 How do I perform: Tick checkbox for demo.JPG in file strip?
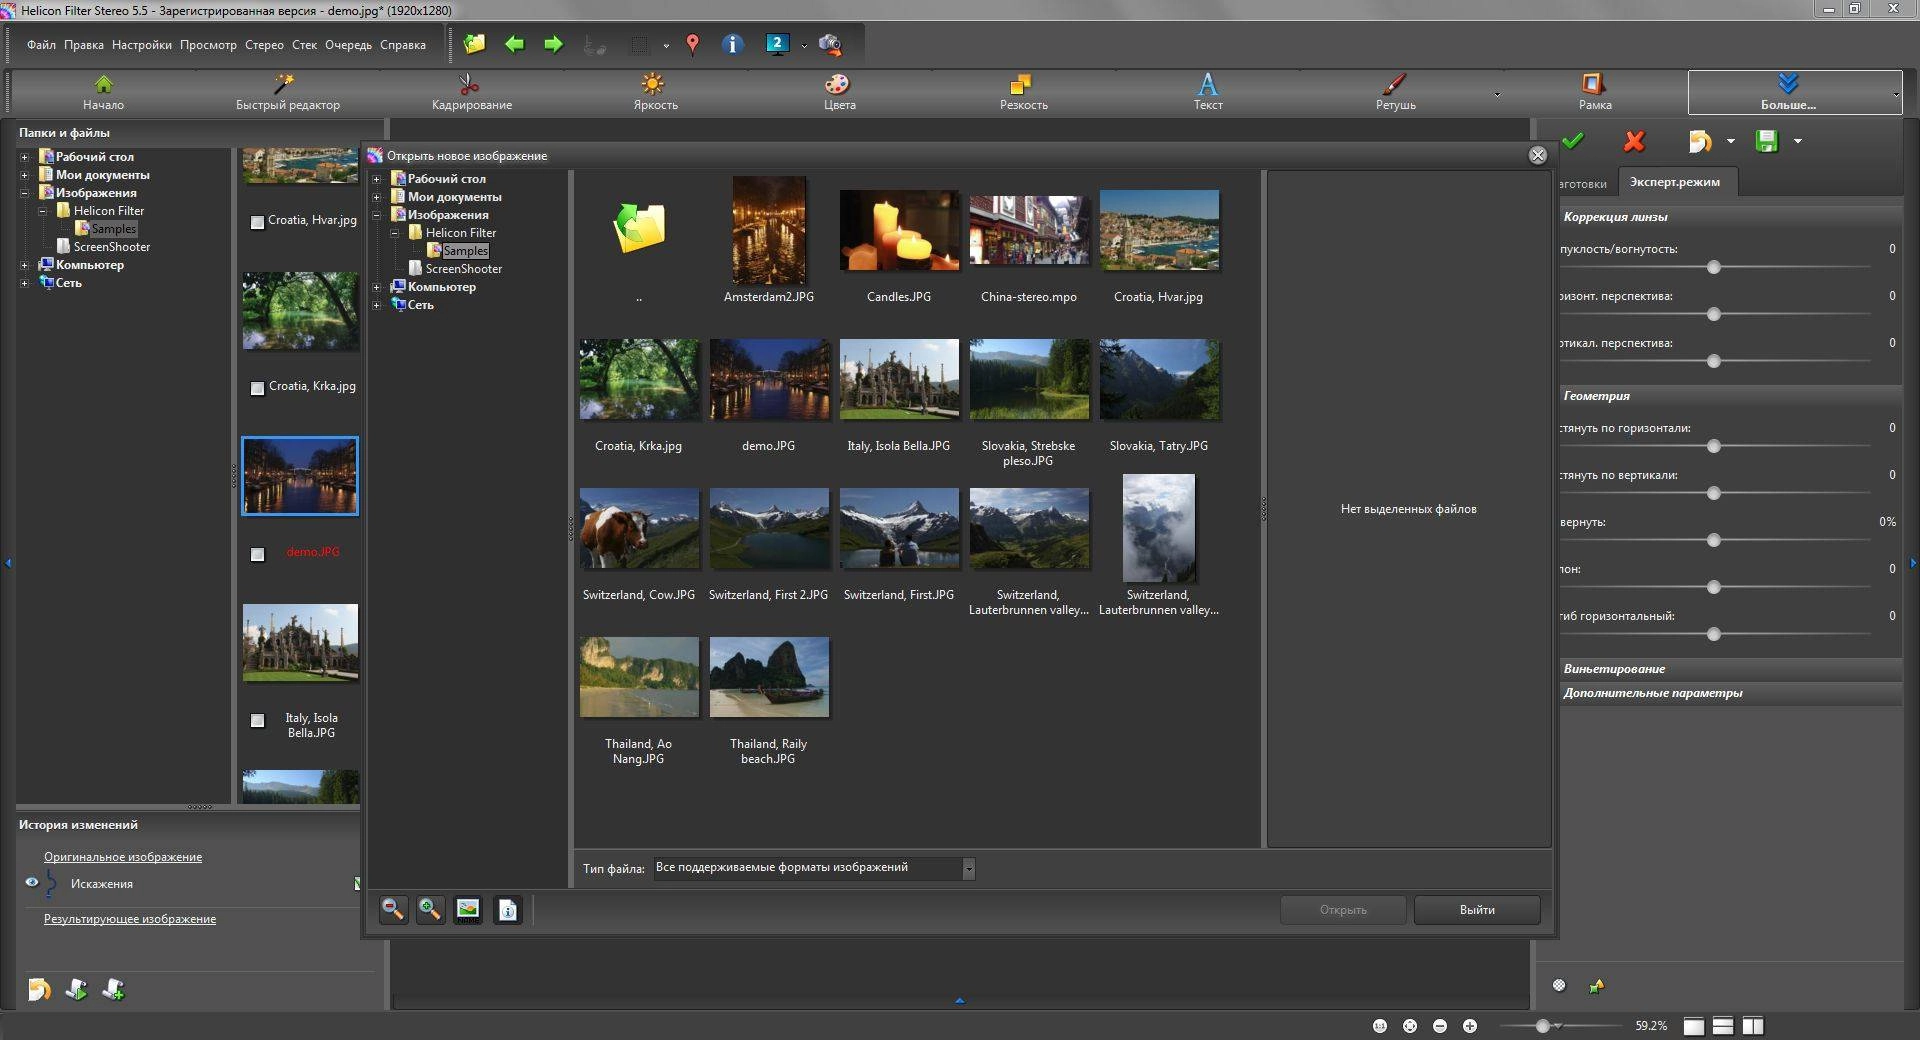pyautogui.click(x=257, y=554)
